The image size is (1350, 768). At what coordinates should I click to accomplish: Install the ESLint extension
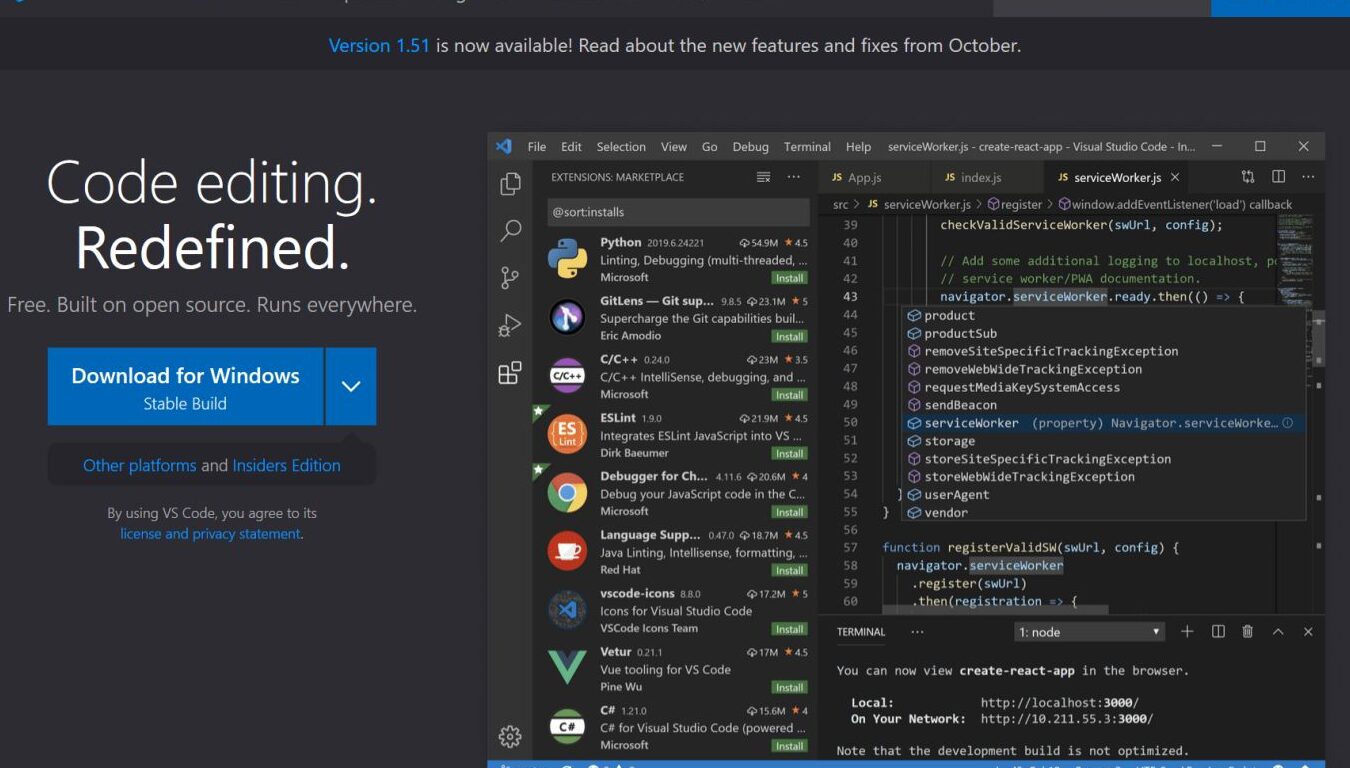tap(790, 453)
